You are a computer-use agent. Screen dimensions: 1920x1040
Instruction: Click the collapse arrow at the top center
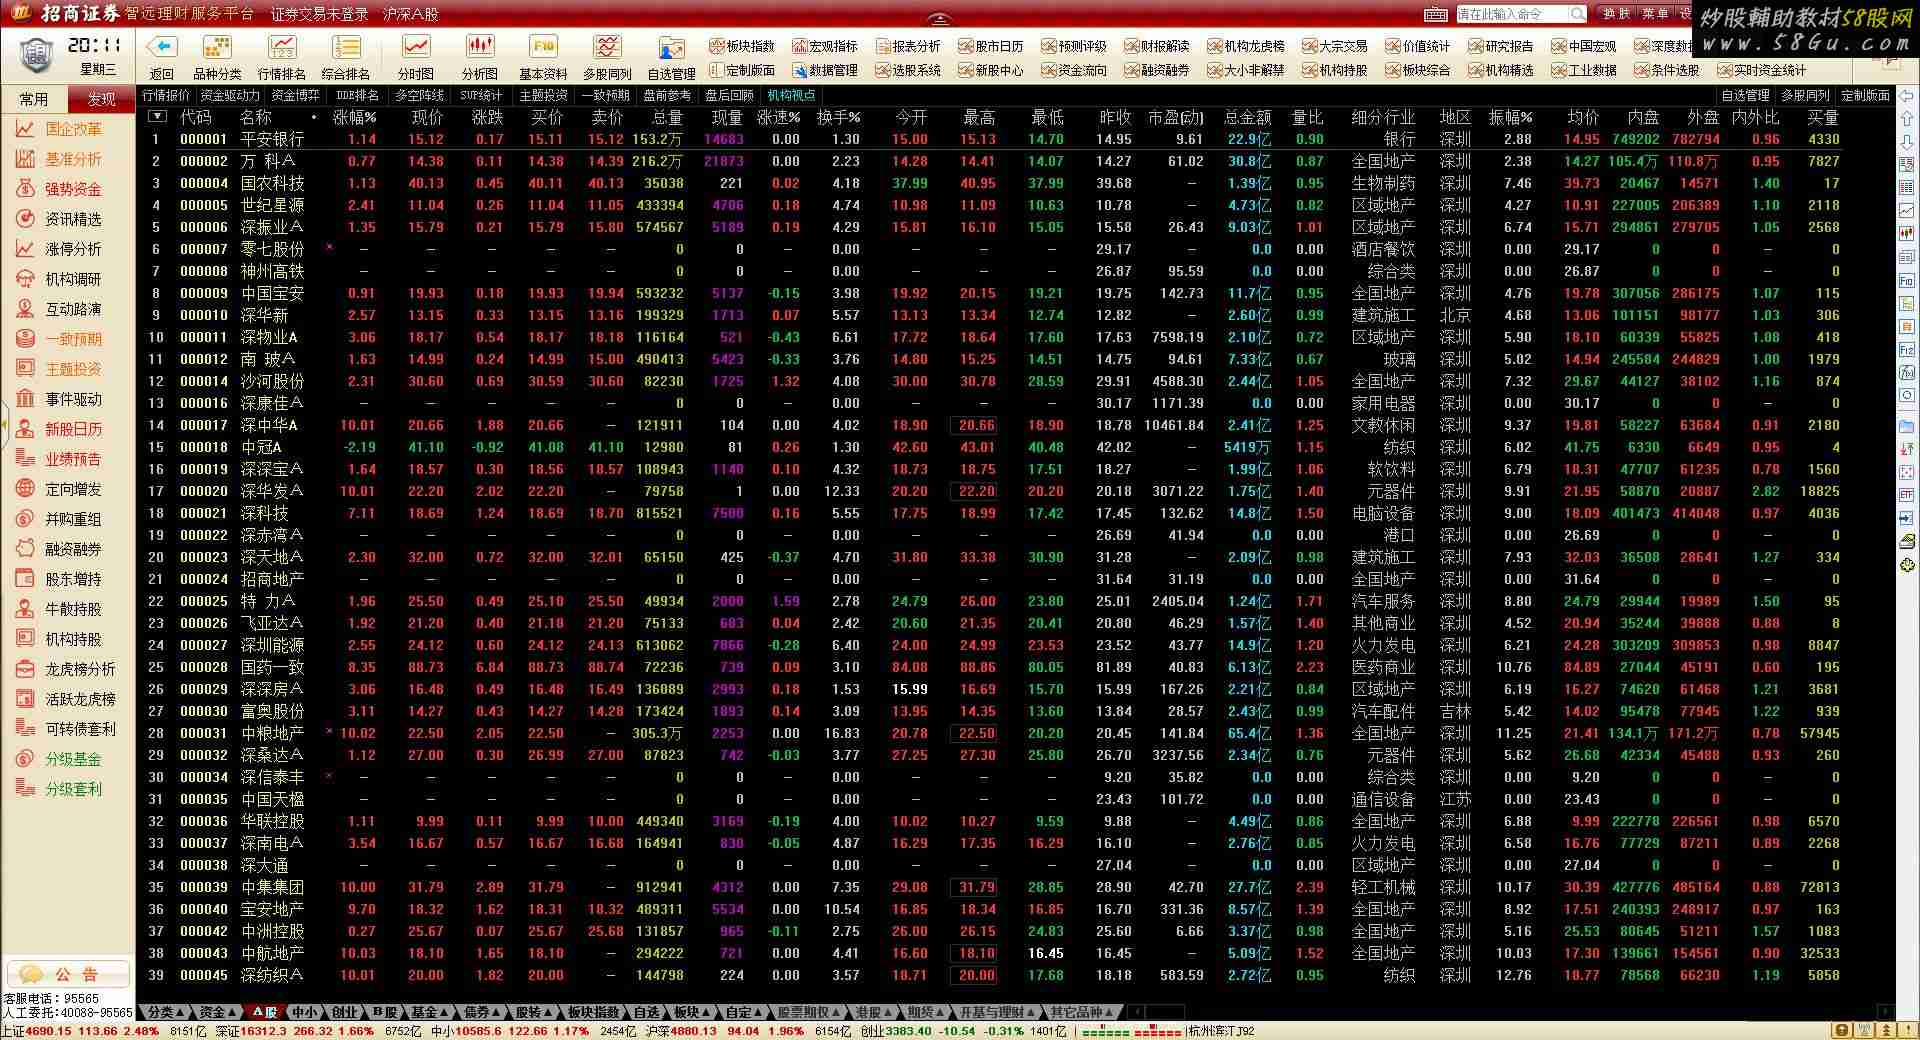click(937, 18)
